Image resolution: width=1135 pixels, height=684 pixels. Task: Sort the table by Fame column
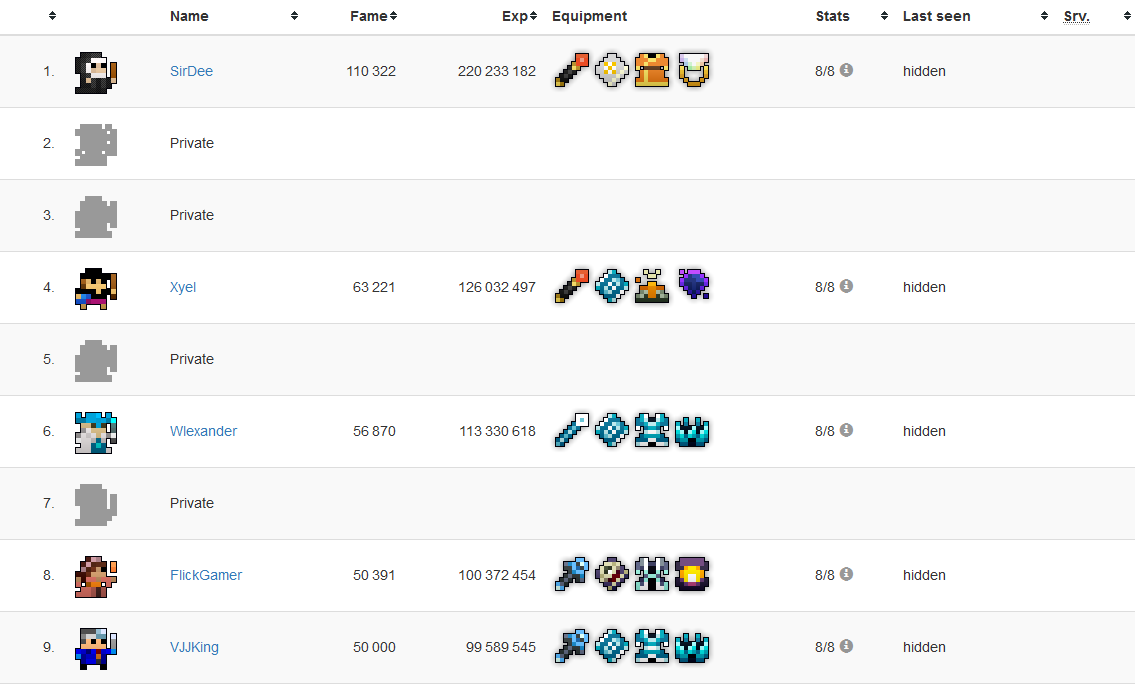[374, 16]
